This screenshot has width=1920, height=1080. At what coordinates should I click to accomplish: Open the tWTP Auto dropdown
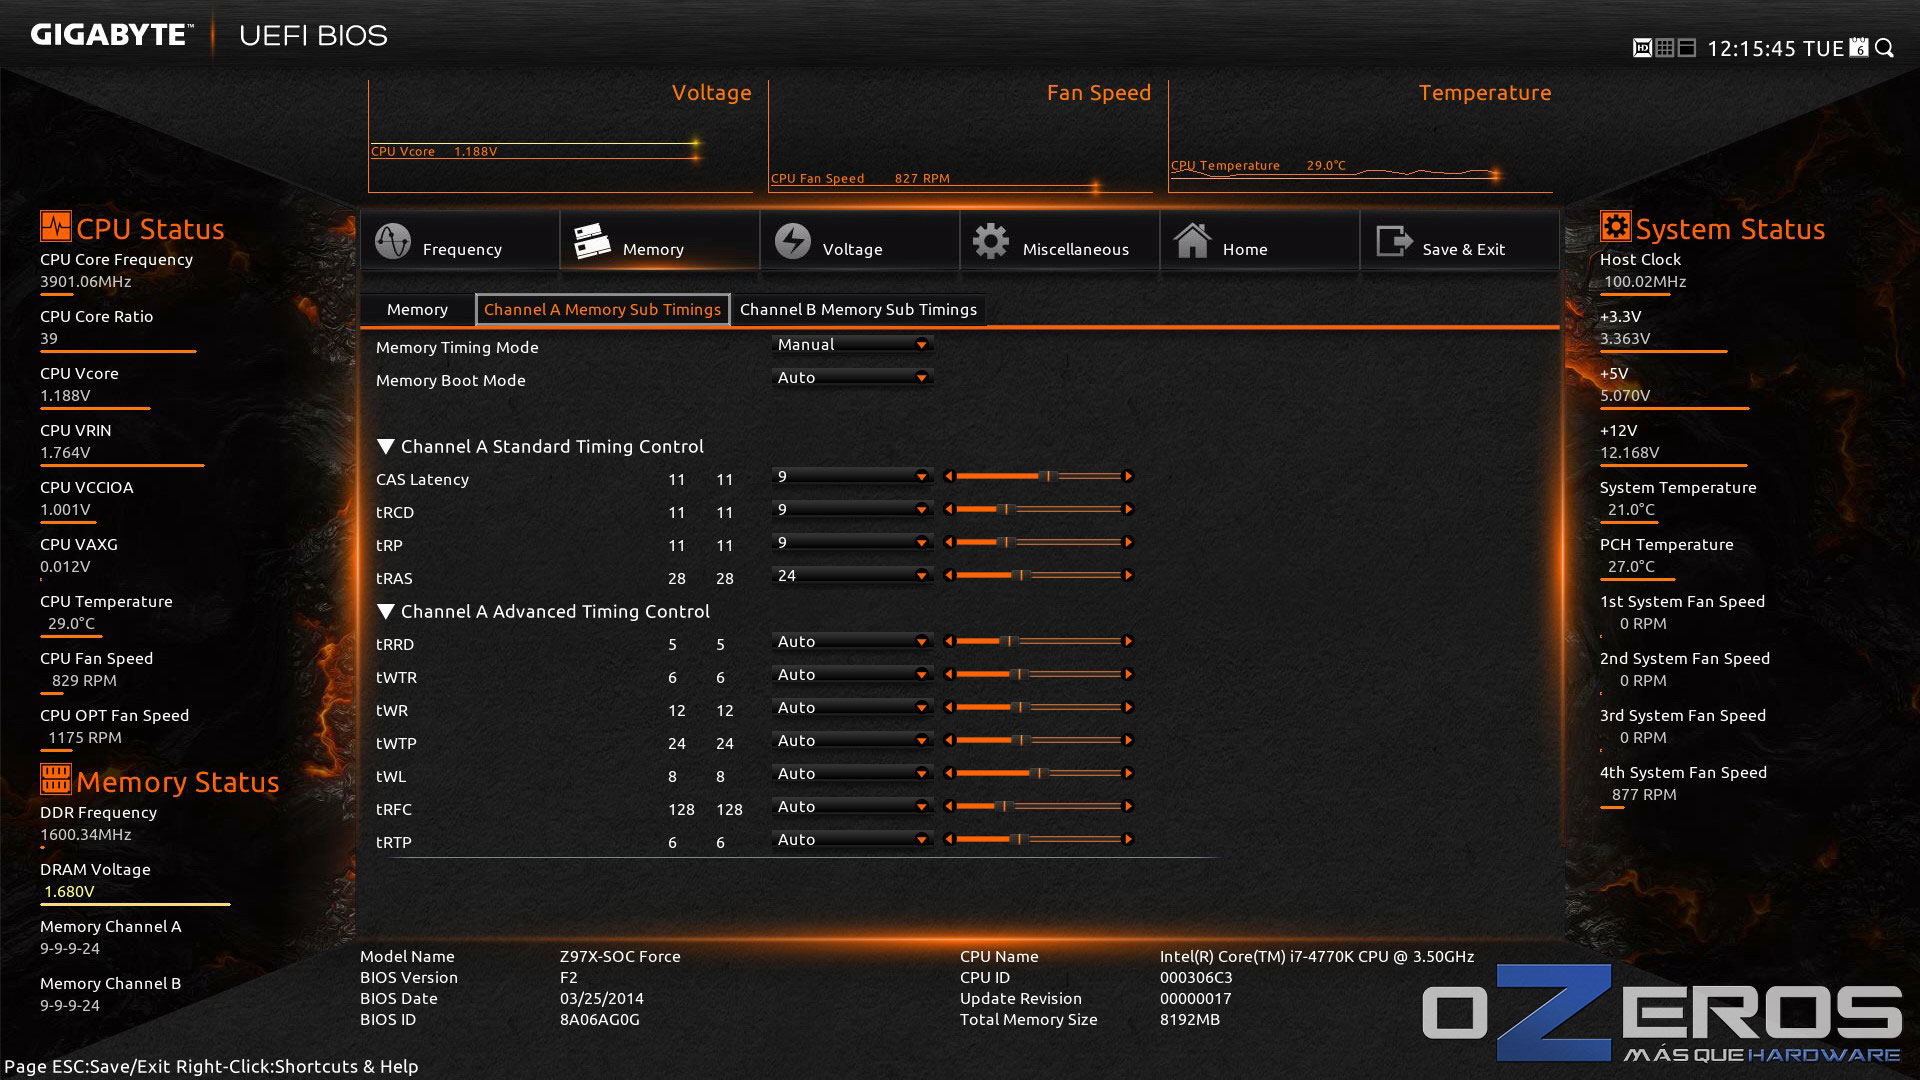(852, 741)
